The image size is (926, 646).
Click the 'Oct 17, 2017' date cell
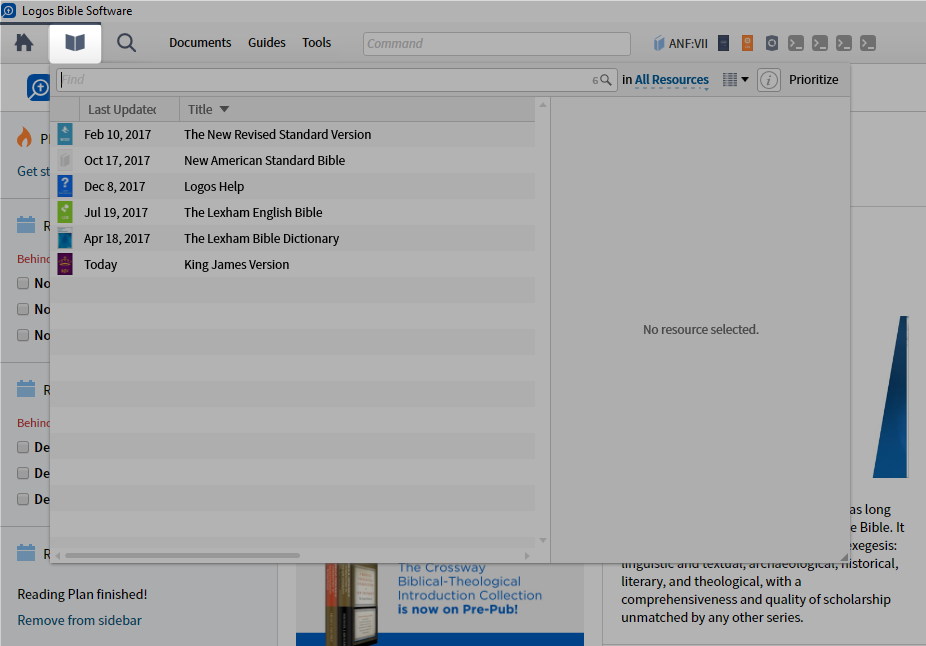tap(117, 161)
